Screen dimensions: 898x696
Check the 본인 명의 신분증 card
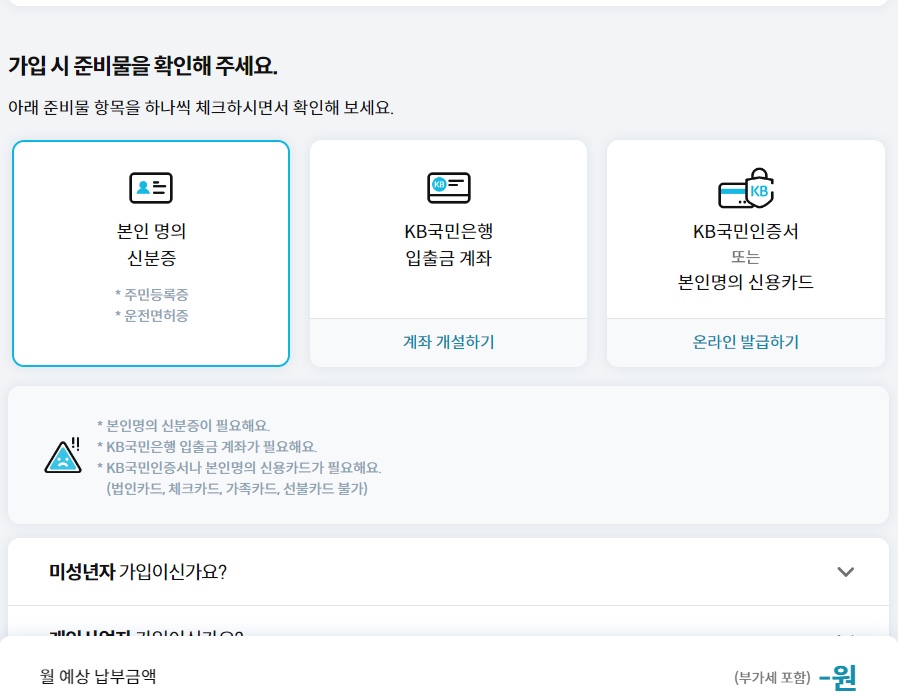(151, 253)
